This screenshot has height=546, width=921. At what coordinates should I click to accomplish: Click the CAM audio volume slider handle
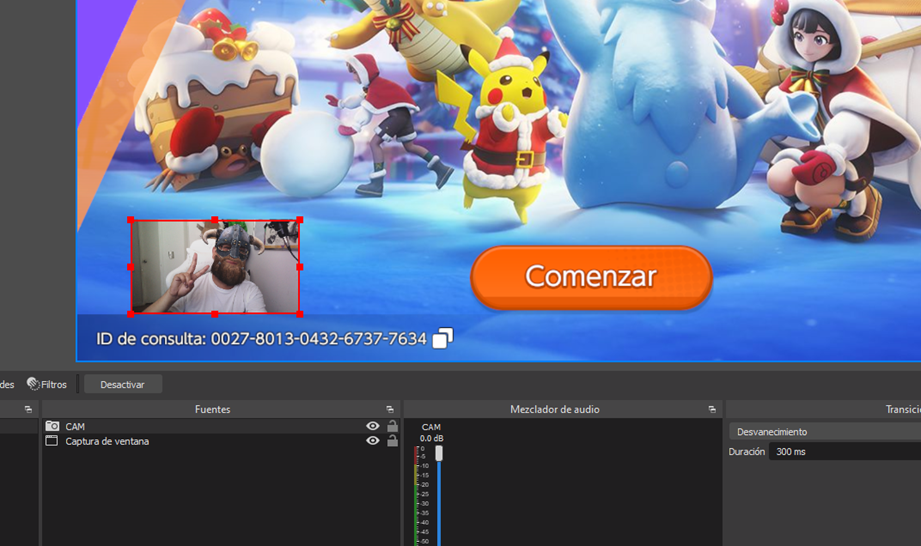pos(439,453)
